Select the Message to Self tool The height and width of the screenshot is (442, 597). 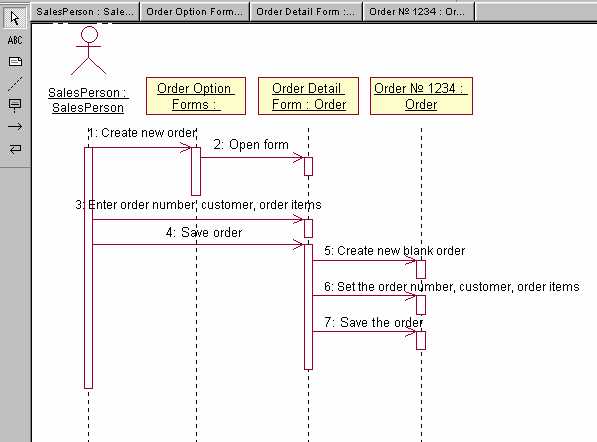click(15, 149)
